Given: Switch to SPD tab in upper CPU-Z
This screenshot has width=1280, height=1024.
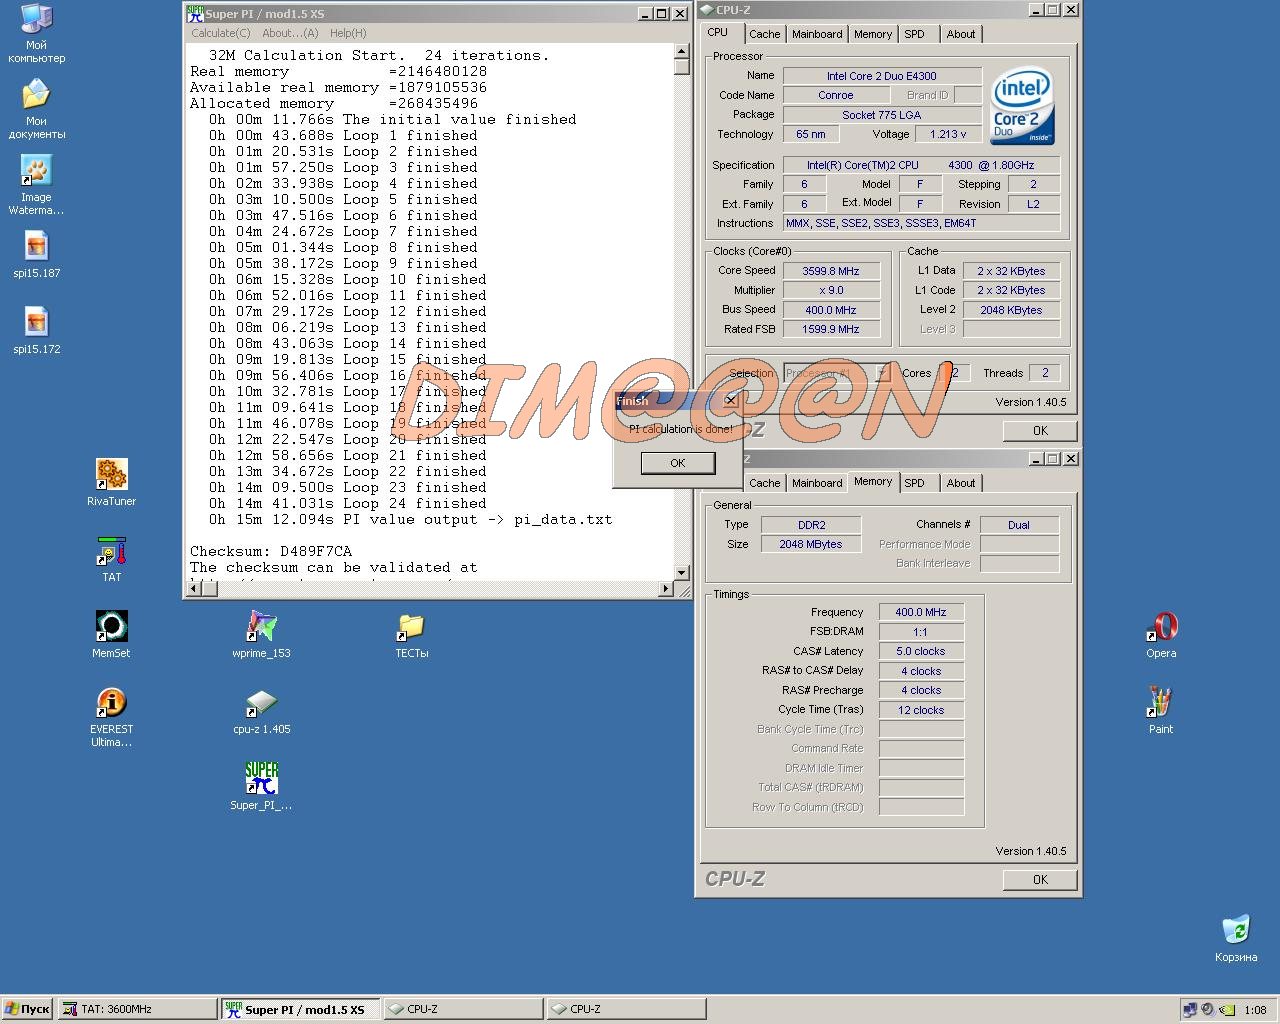Looking at the screenshot, I should (x=915, y=34).
